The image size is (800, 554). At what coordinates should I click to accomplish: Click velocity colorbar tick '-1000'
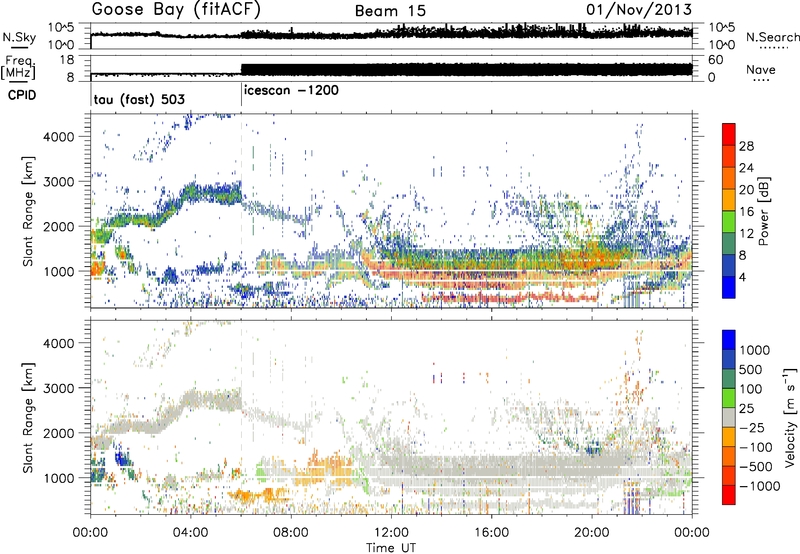coord(759,486)
